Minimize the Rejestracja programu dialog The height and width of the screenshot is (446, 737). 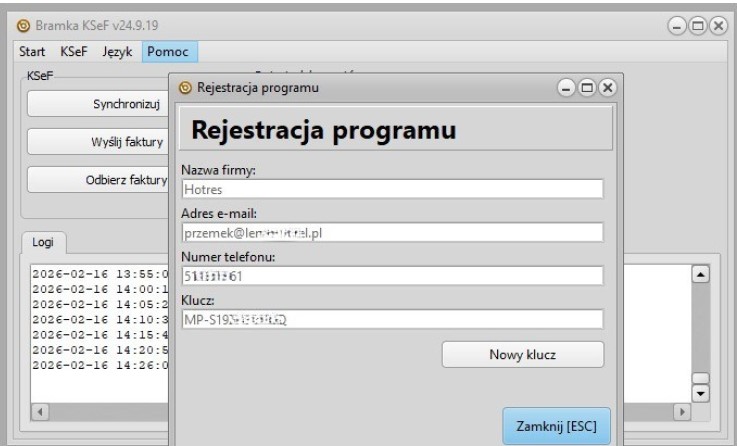point(568,88)
